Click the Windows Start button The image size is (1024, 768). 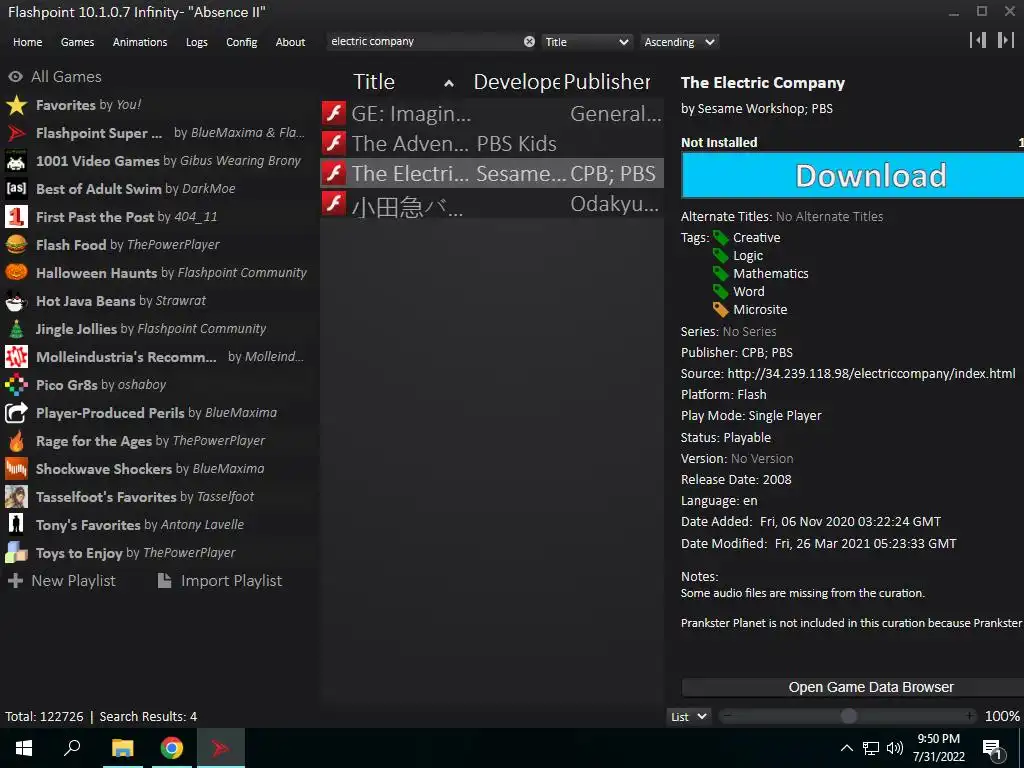click(24, 748)
